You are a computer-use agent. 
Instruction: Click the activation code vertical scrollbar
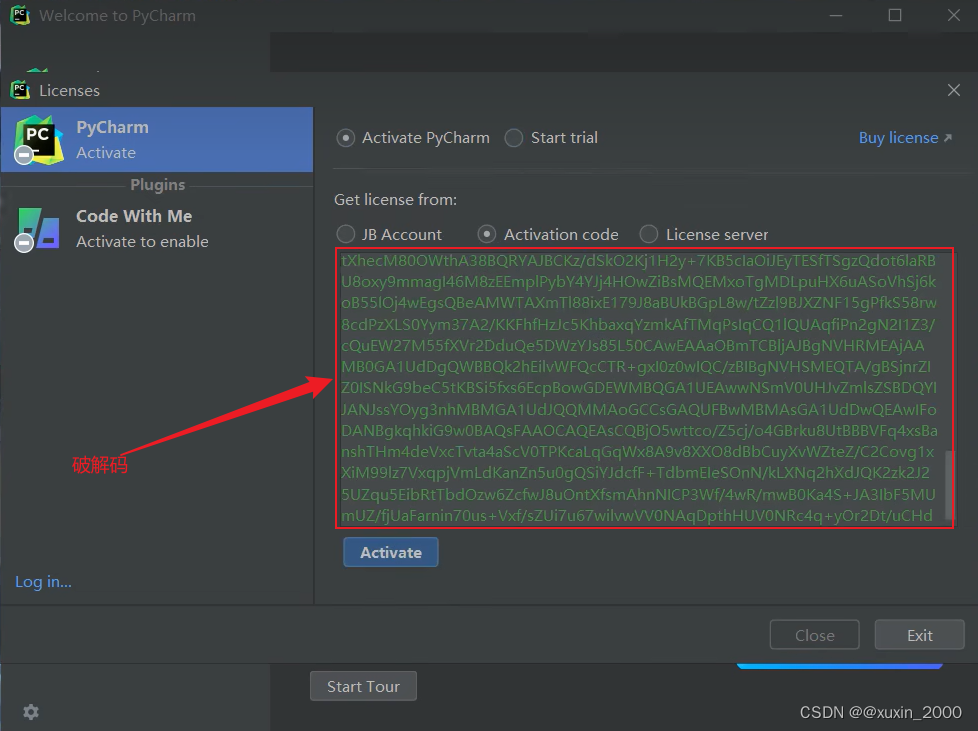[949, 485]
